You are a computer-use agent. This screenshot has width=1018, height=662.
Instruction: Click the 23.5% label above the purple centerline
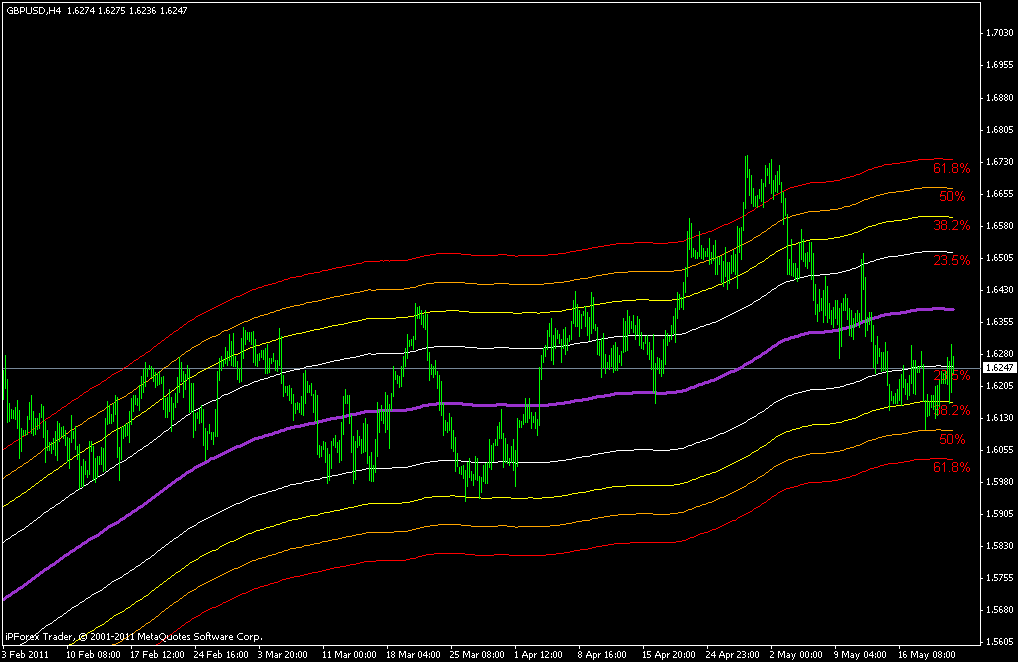pyautogui.click(x=952, y=260)
